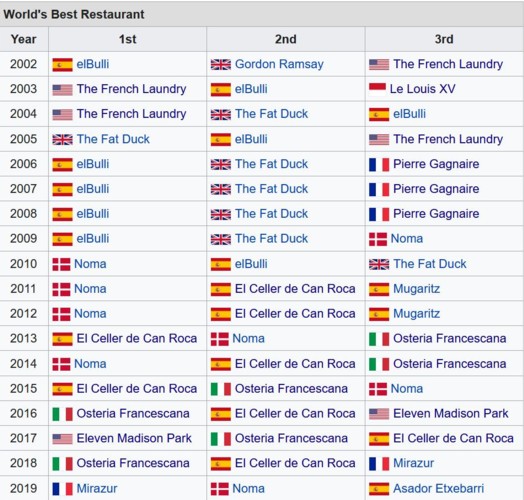Click the Year column header
The height and width of the screenshot is (500, 524).
point(24,39)
